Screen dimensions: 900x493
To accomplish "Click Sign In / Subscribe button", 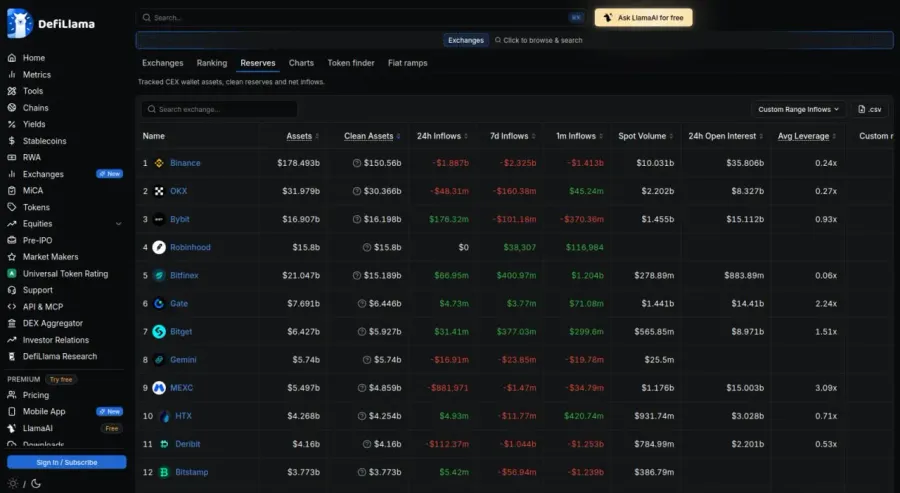I will click(x=67, y=462).
